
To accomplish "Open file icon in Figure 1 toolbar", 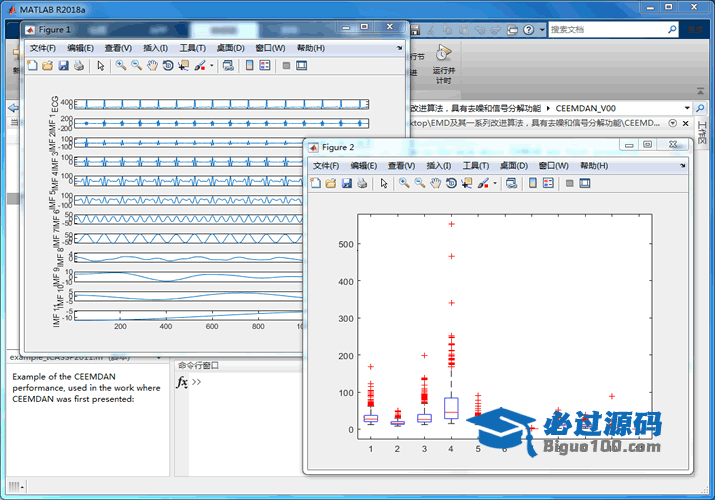I will pos(47,66).
